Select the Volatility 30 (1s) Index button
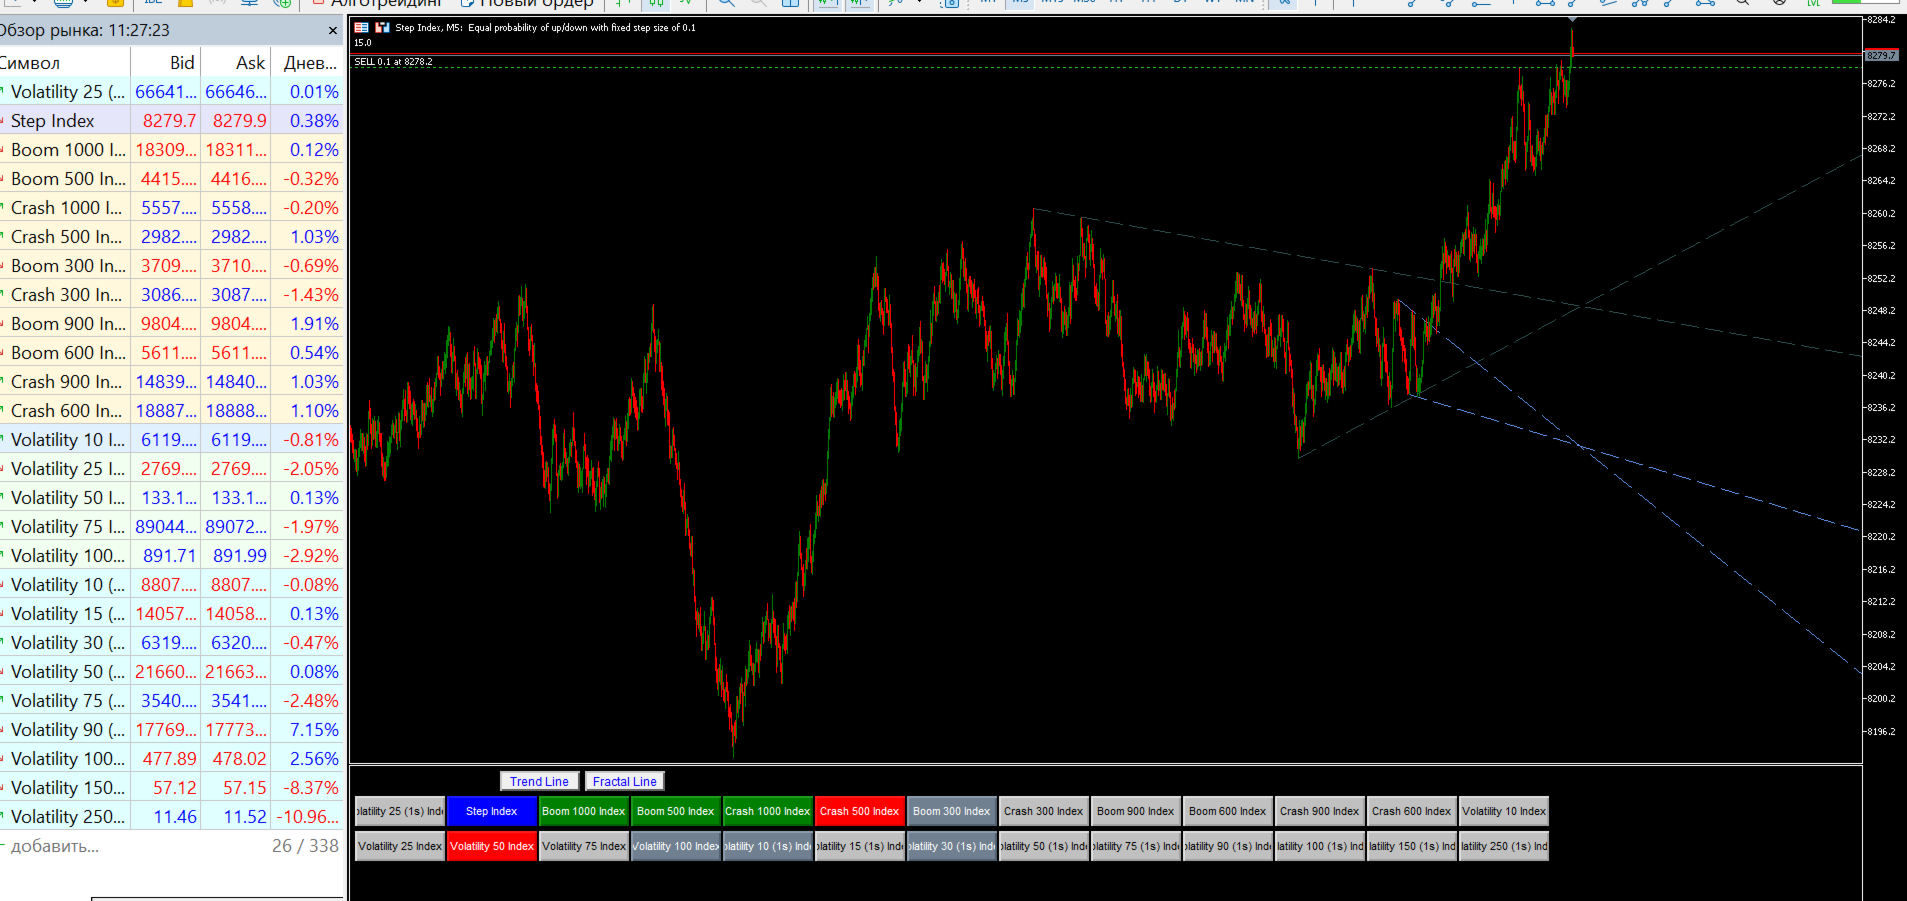Screen dimensions: 1907x901 coord(951,846)
